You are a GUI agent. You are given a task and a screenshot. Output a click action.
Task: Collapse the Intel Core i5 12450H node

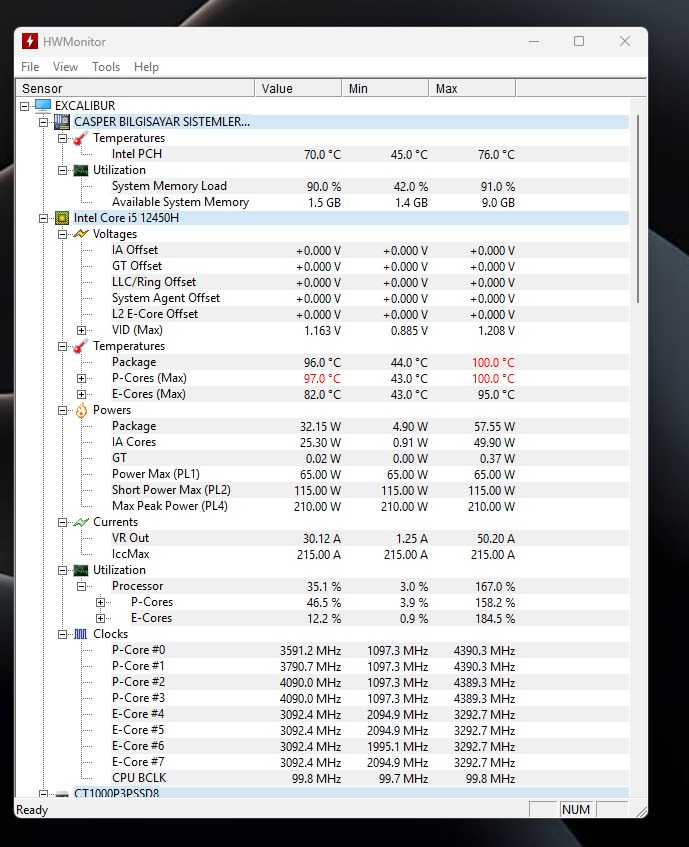(43, 218)
